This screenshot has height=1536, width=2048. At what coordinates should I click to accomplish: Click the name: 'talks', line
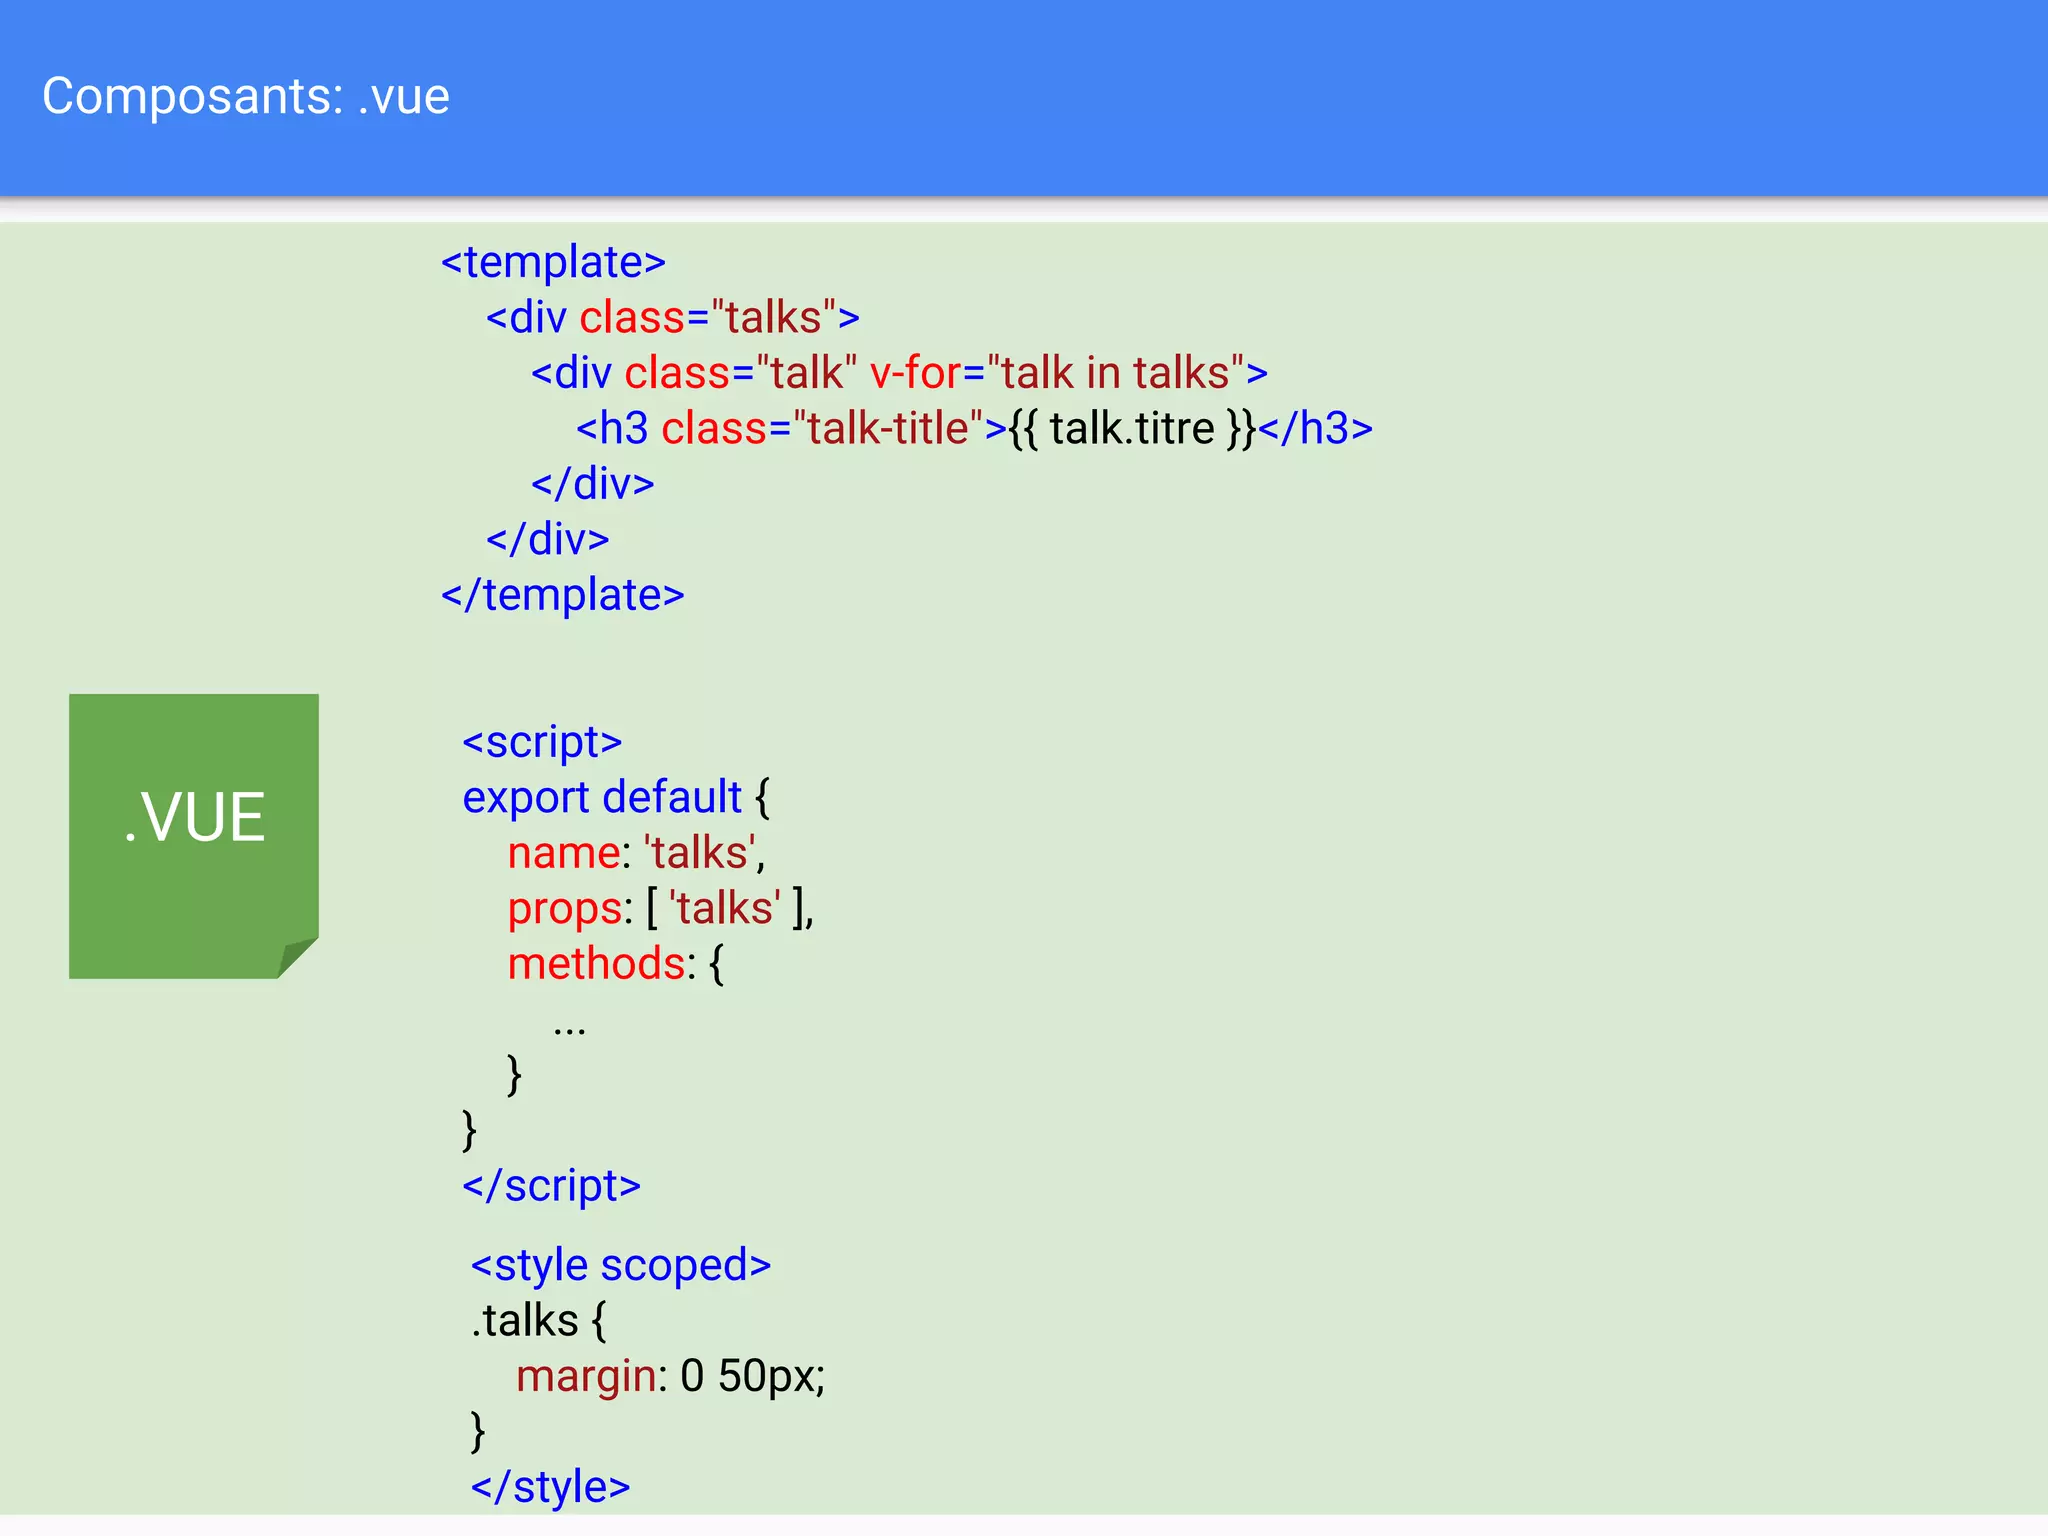636,853
